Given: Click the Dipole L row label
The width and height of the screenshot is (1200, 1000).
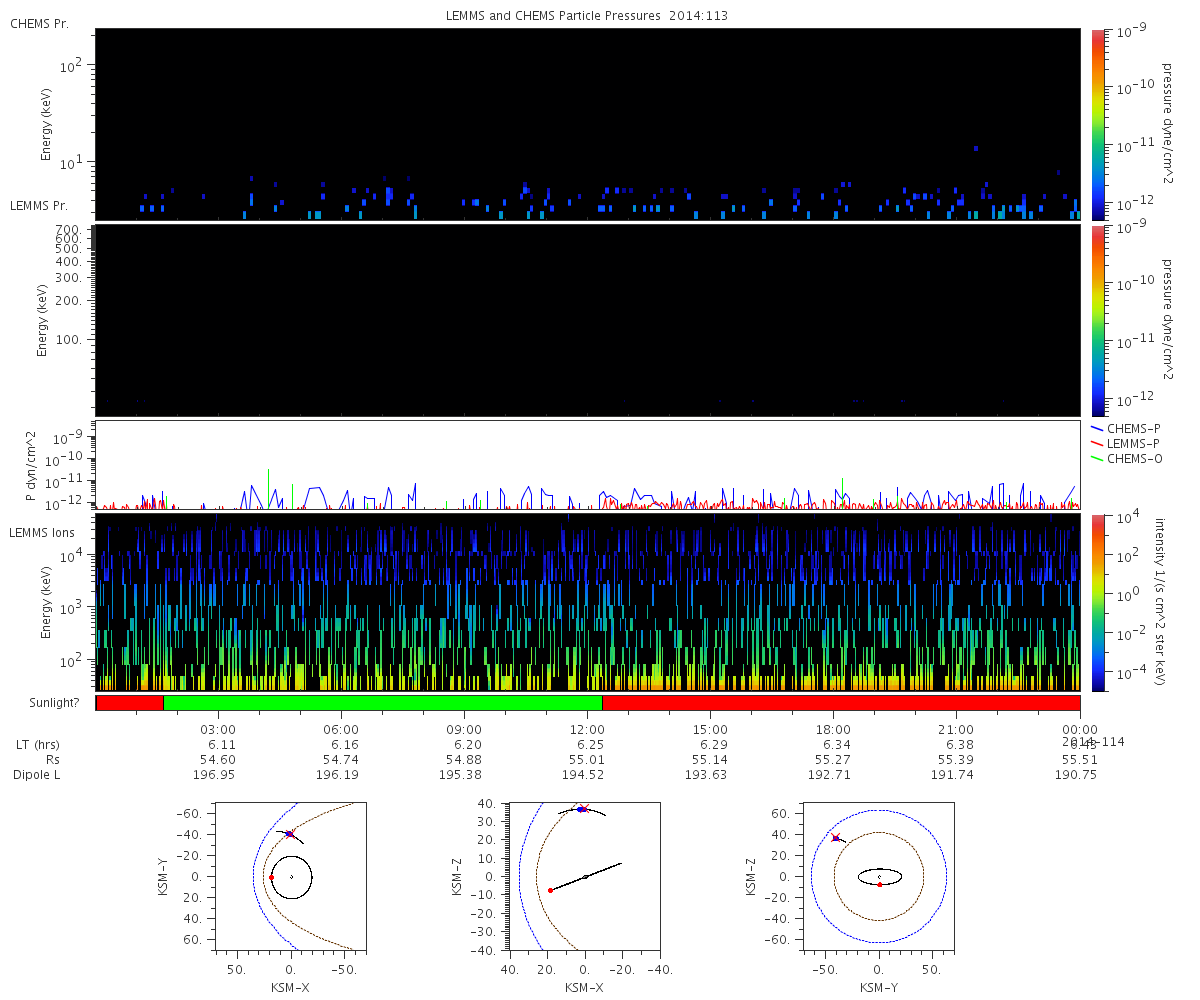Looking at the screenshot, I should tap(38, 775).
